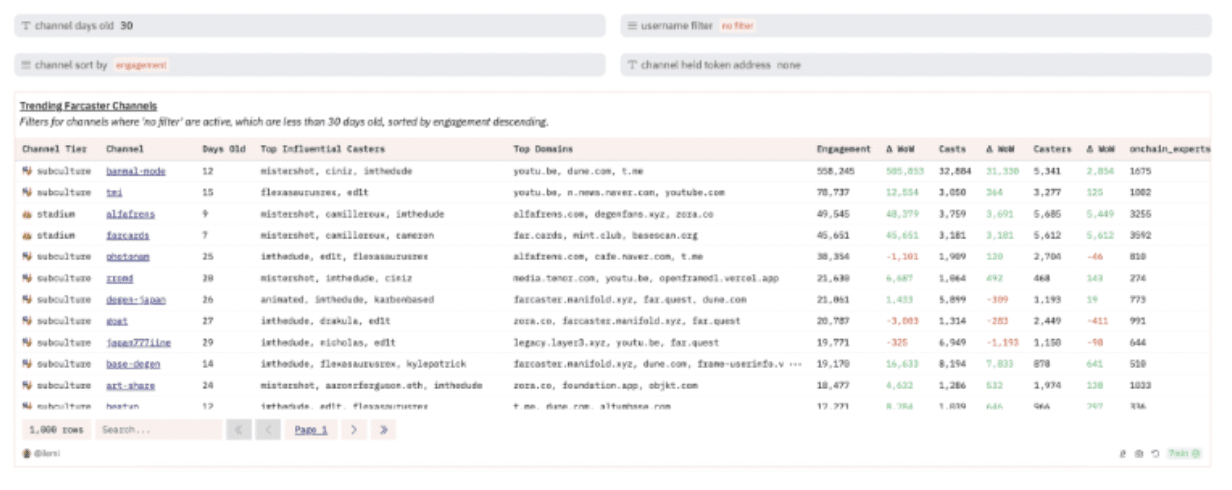Screen dimensions: 1232x490
Task: Click the Page 1 indicator
Action: tap(311, 430)
